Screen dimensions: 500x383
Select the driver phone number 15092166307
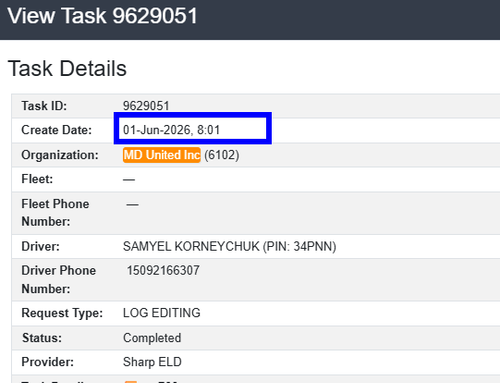click(163, 270)
